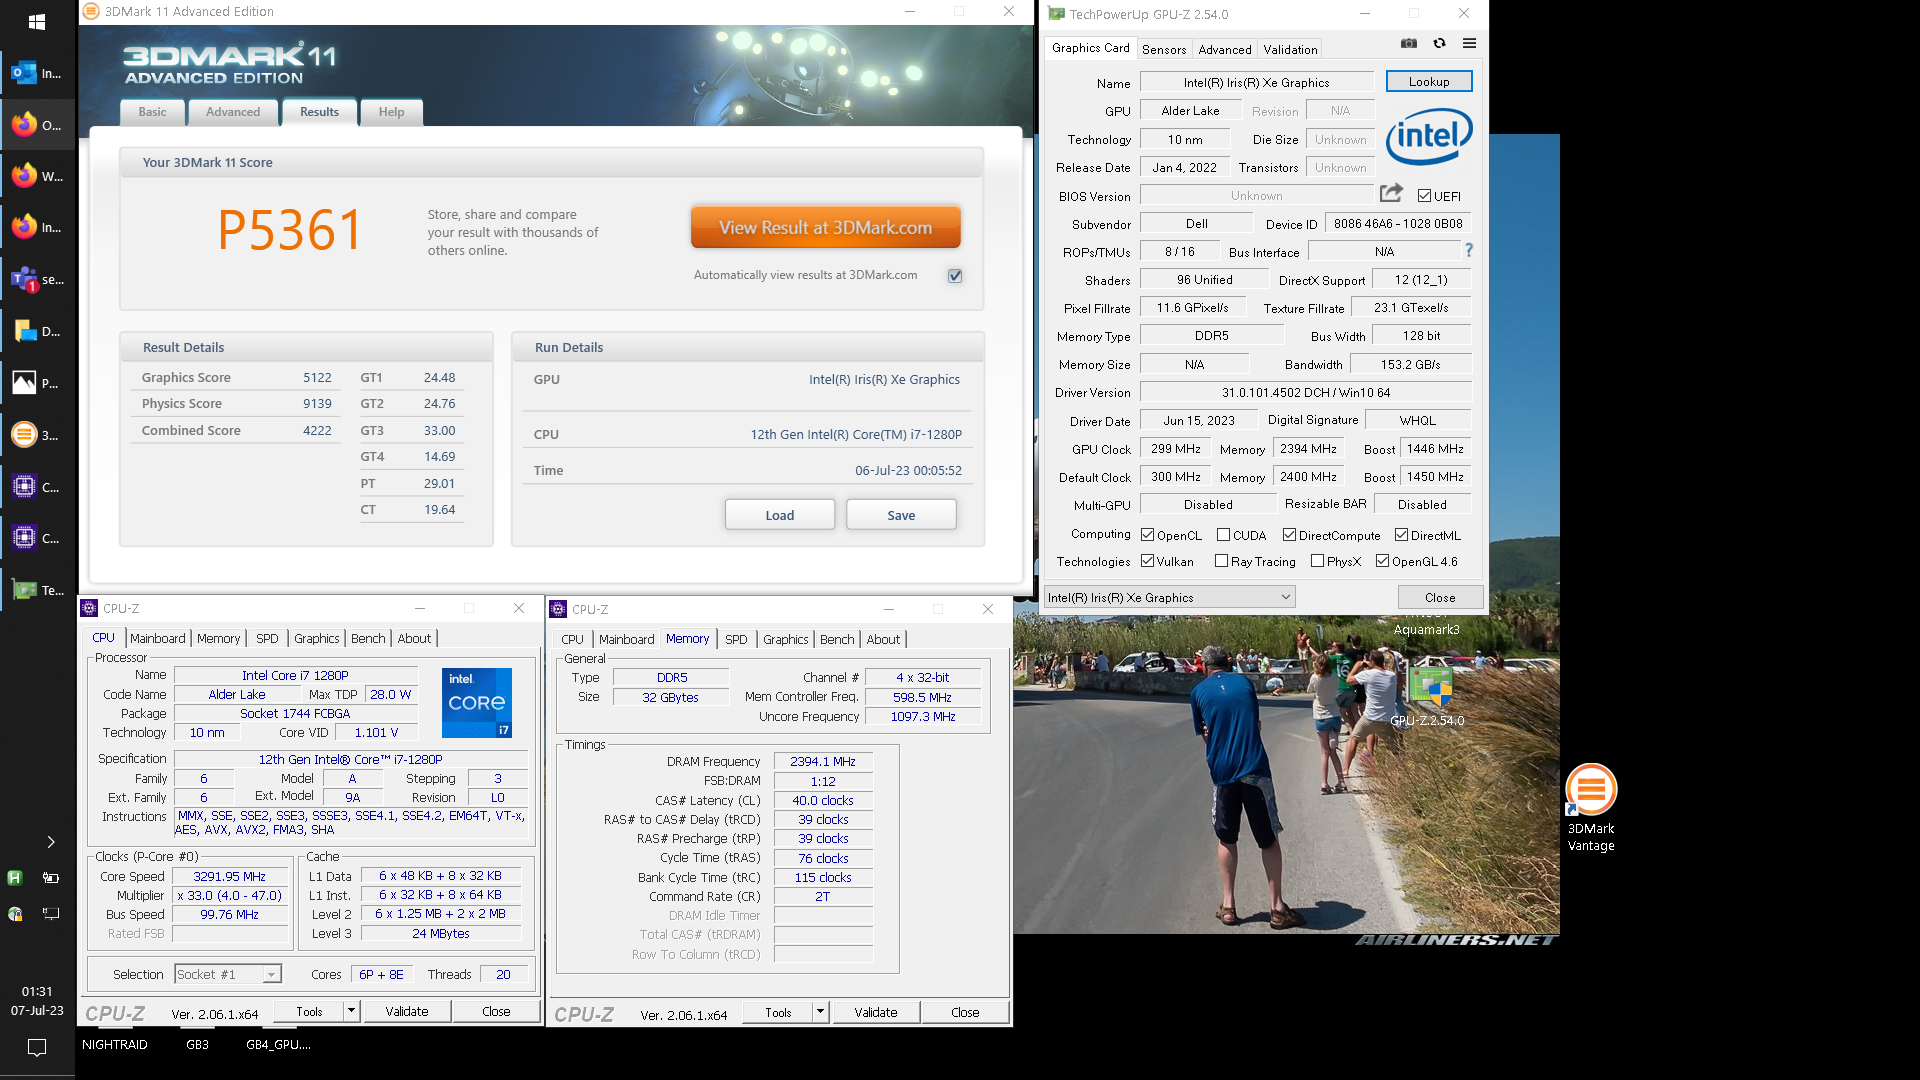
Task: Click the Specification field in CPU-Z
Action: [x=350, y=759]
